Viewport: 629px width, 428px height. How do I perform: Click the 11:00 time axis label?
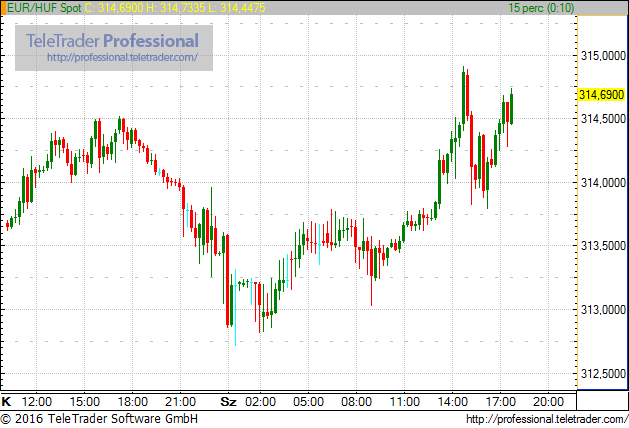point(404,402)
